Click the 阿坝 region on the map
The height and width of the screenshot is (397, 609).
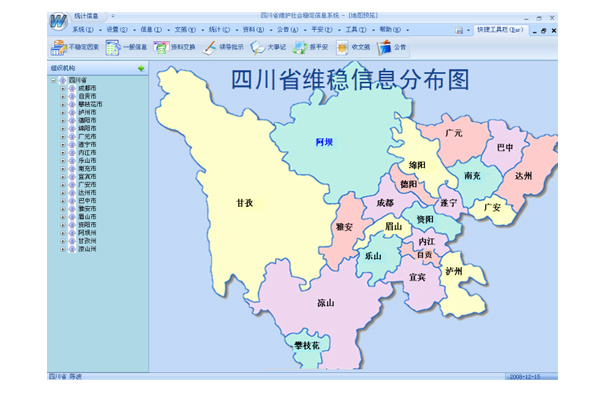point(324,142)
